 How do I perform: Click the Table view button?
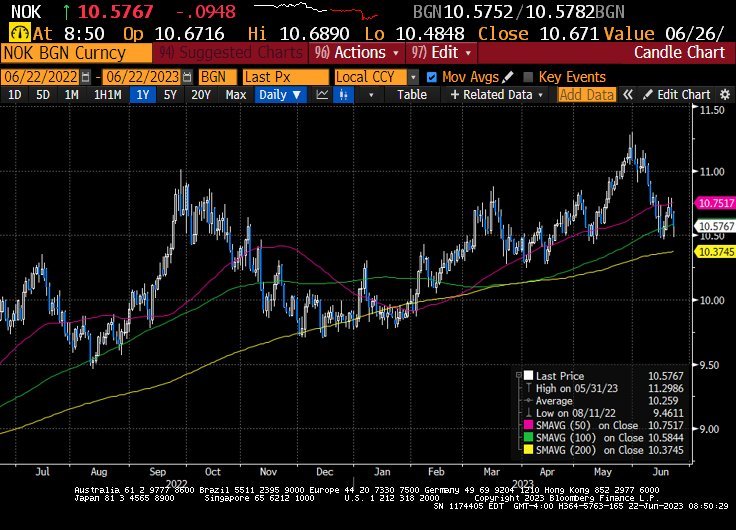pos(411,94)
